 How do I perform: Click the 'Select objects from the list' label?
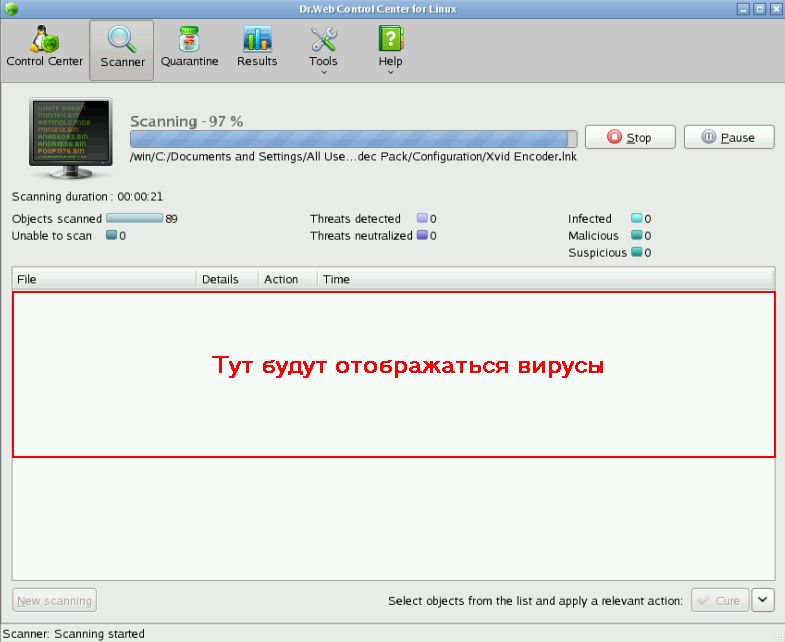click(x=535, y=600)
